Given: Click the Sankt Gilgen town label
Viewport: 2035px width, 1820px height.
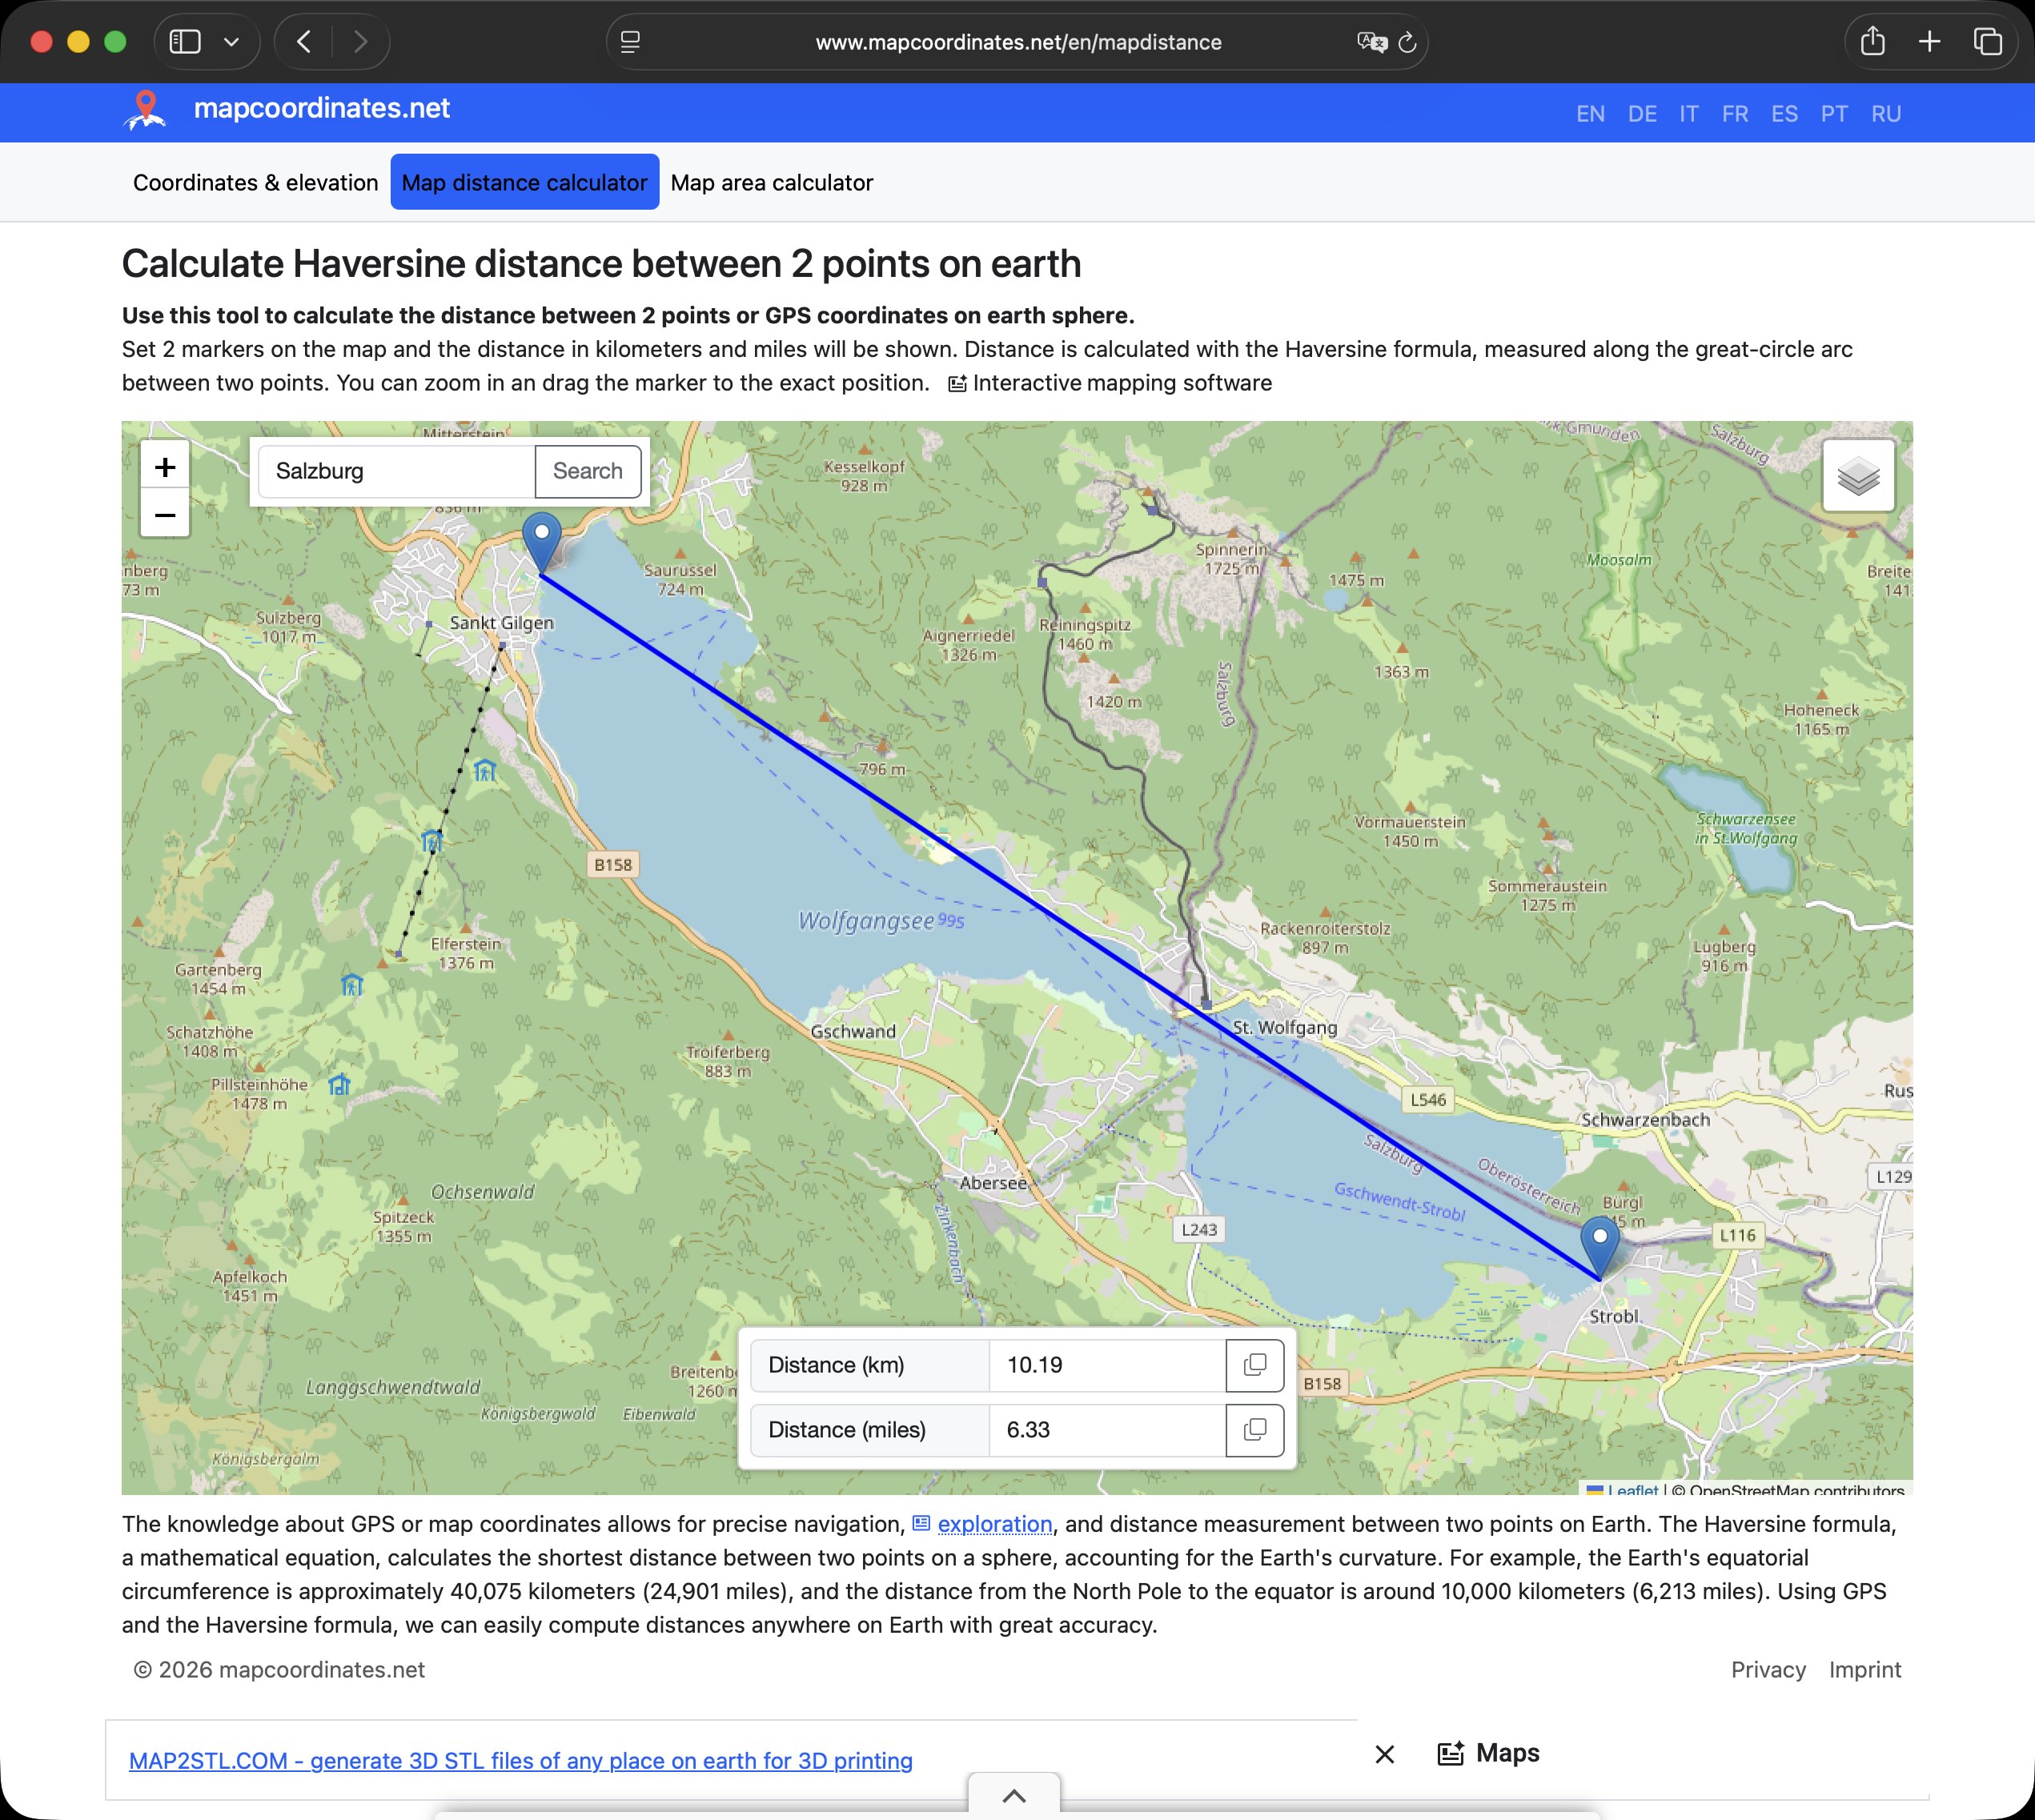Looking at the screenshot, I should 502,622.
